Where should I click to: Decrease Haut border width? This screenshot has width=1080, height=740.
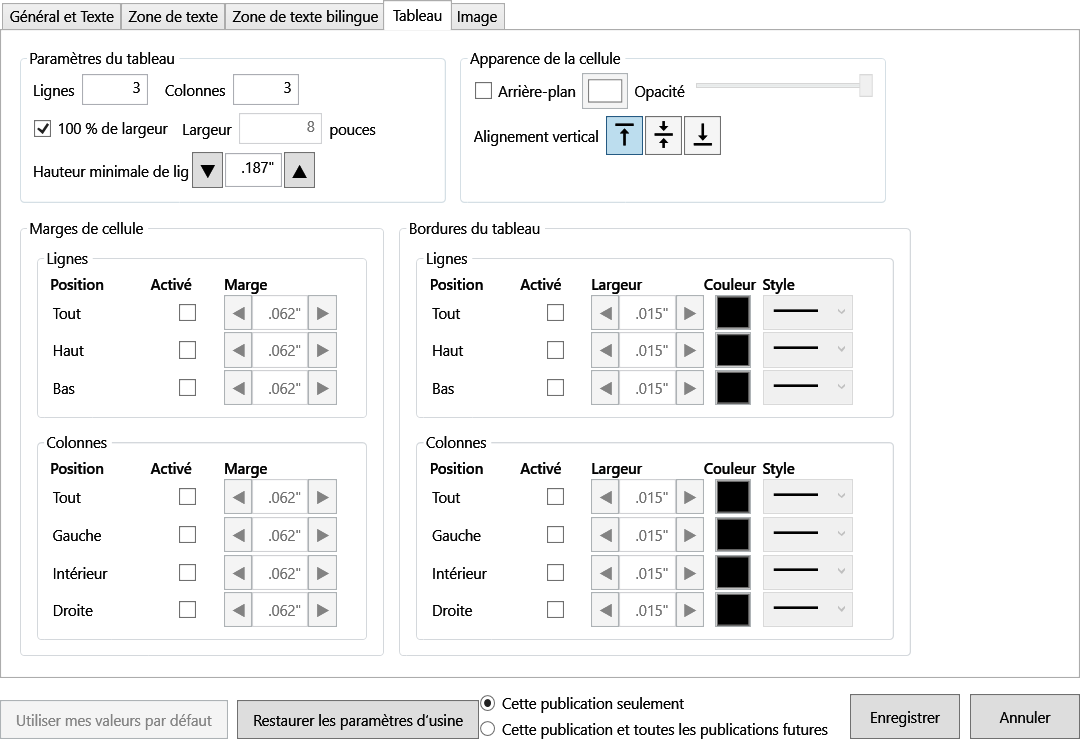coord(605,350)
